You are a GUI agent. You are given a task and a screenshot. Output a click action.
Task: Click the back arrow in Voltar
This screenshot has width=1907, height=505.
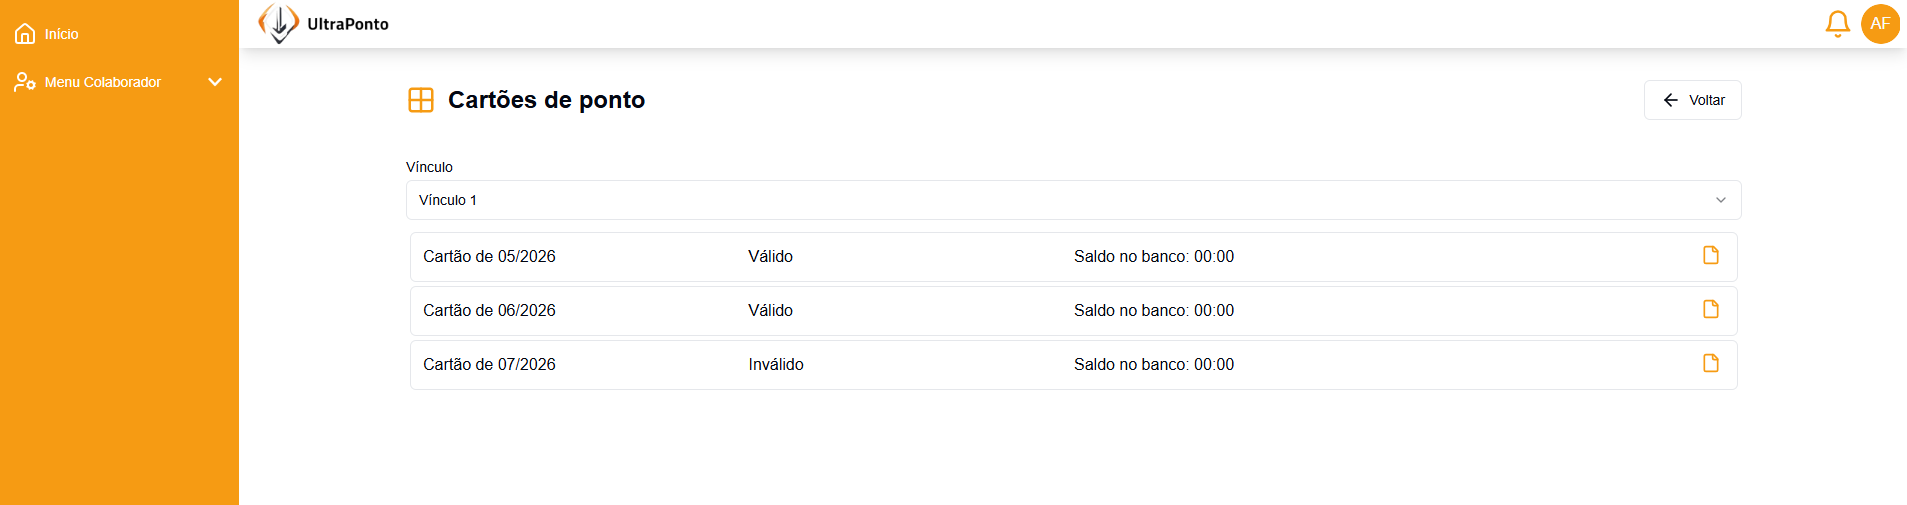coord(1670,100)
